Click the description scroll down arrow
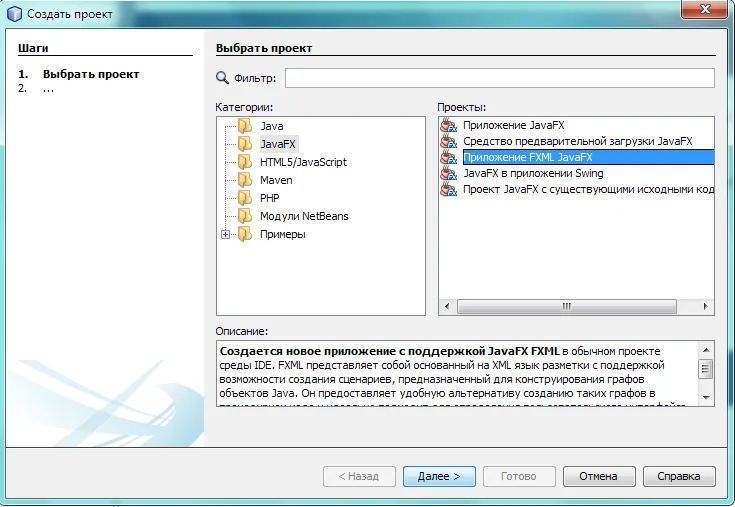The height and width of the screenshot is (507, 735). point(706,397)
